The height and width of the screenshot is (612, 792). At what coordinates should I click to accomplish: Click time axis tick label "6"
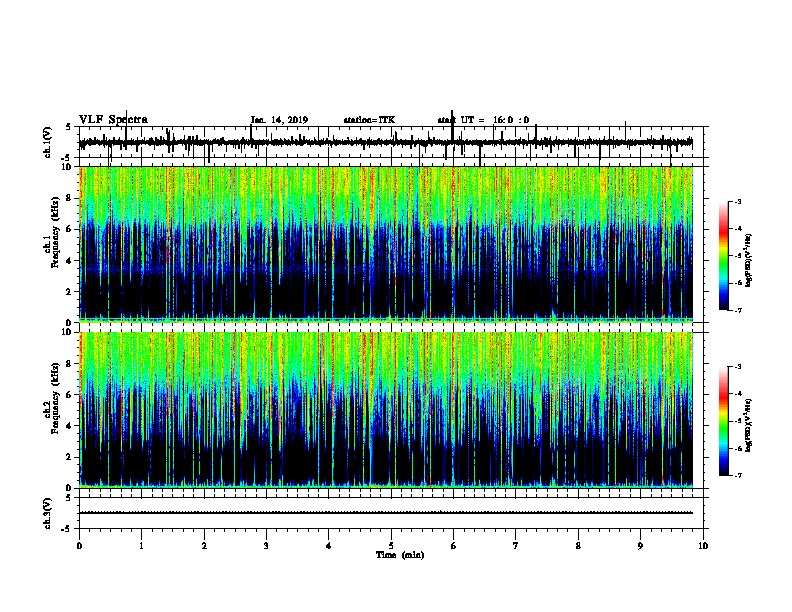pos(453,546)
